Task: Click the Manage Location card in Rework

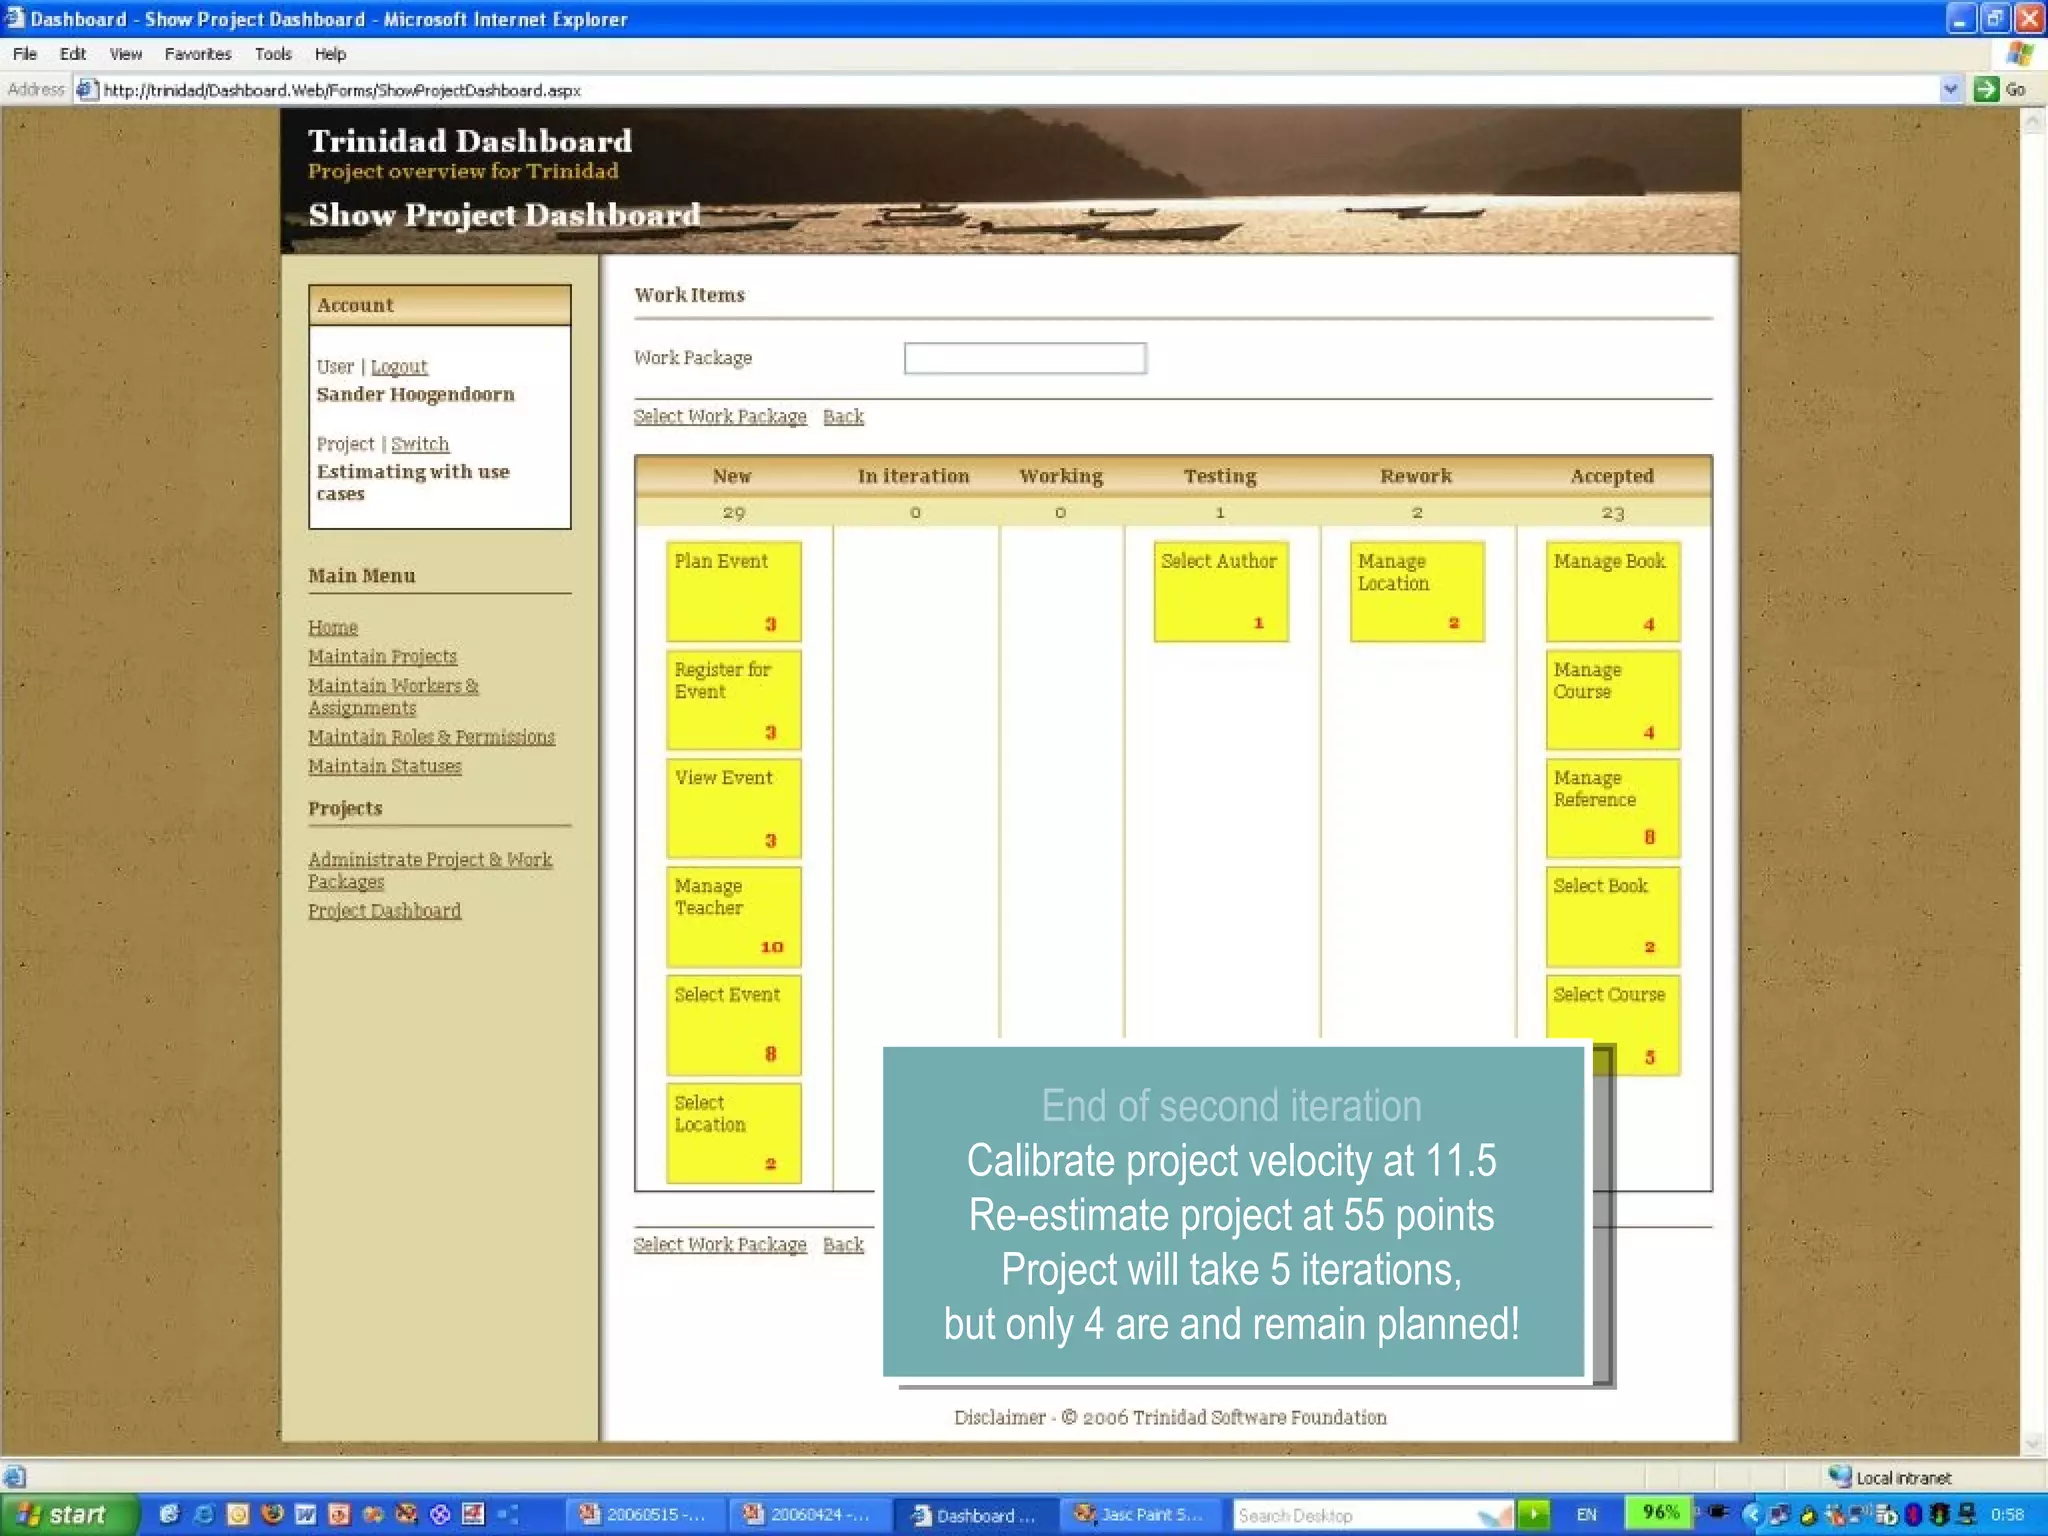Action: 1416,591
